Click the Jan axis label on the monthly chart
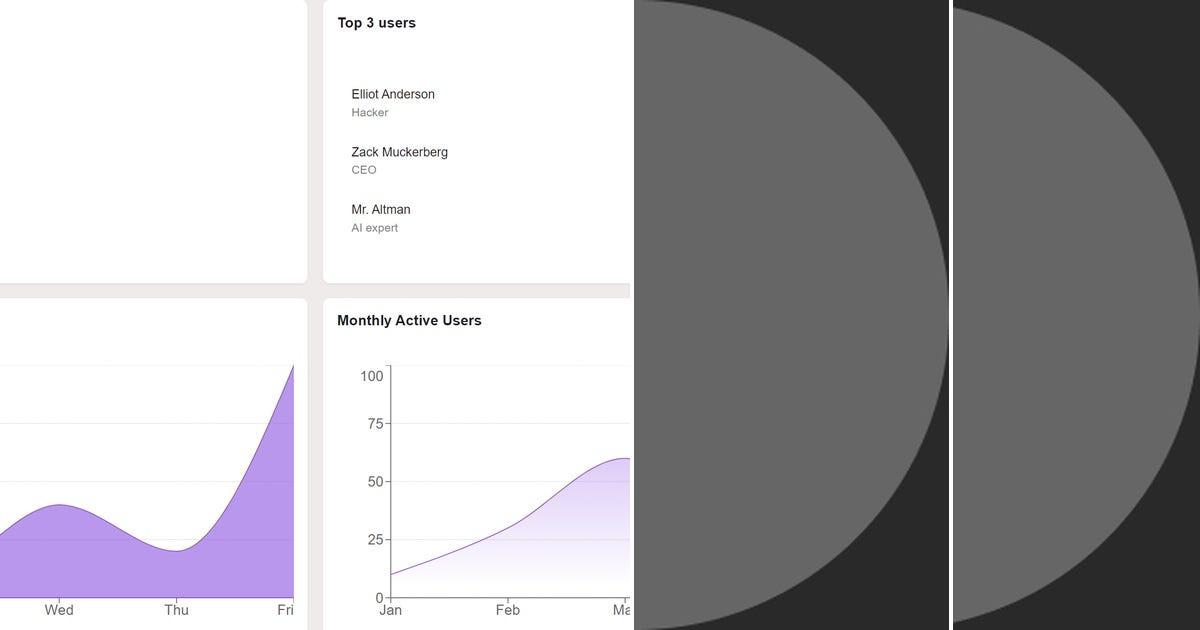The height and width of the screenshot is (630, 1200). (x=391, y=609)
